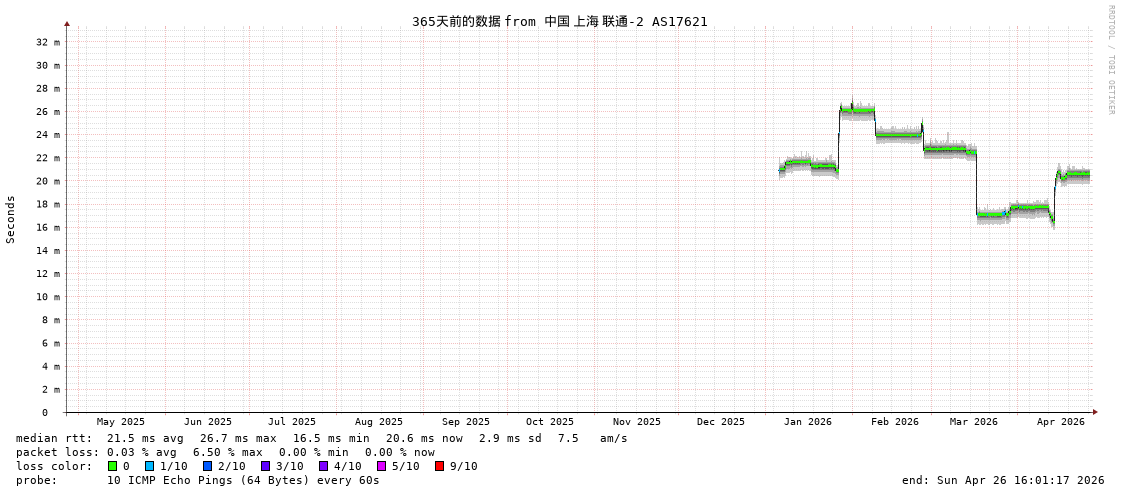The image size is (1121, 494).
Task: Click the packet loss statistics line
Action: point(225,452)
